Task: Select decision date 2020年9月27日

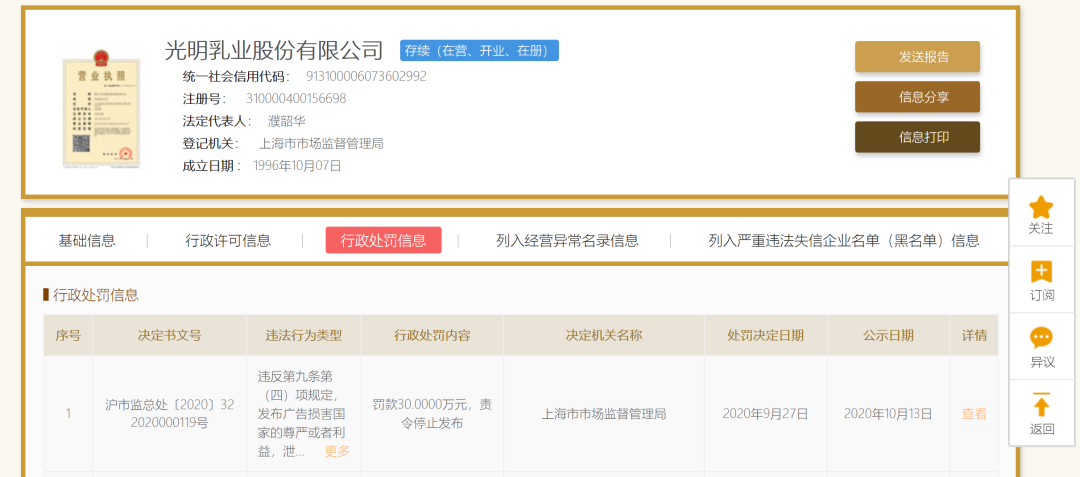Action: pos(765,414)
